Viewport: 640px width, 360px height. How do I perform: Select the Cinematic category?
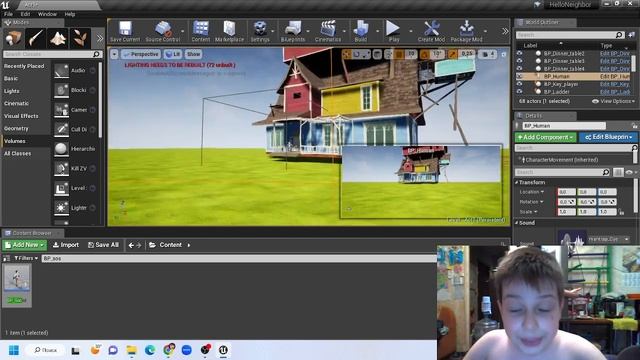(16, 103)
